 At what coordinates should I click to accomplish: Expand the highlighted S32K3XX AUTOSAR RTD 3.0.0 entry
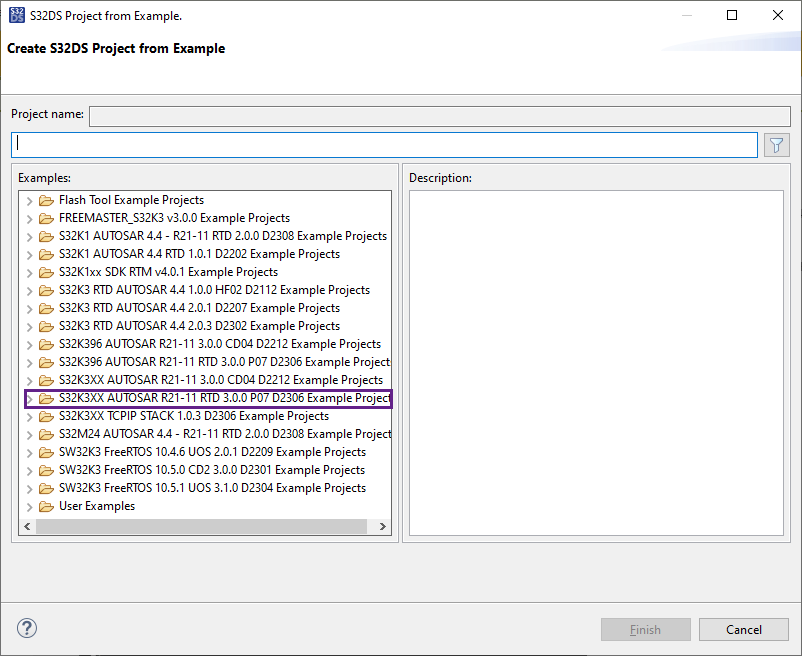29,398
